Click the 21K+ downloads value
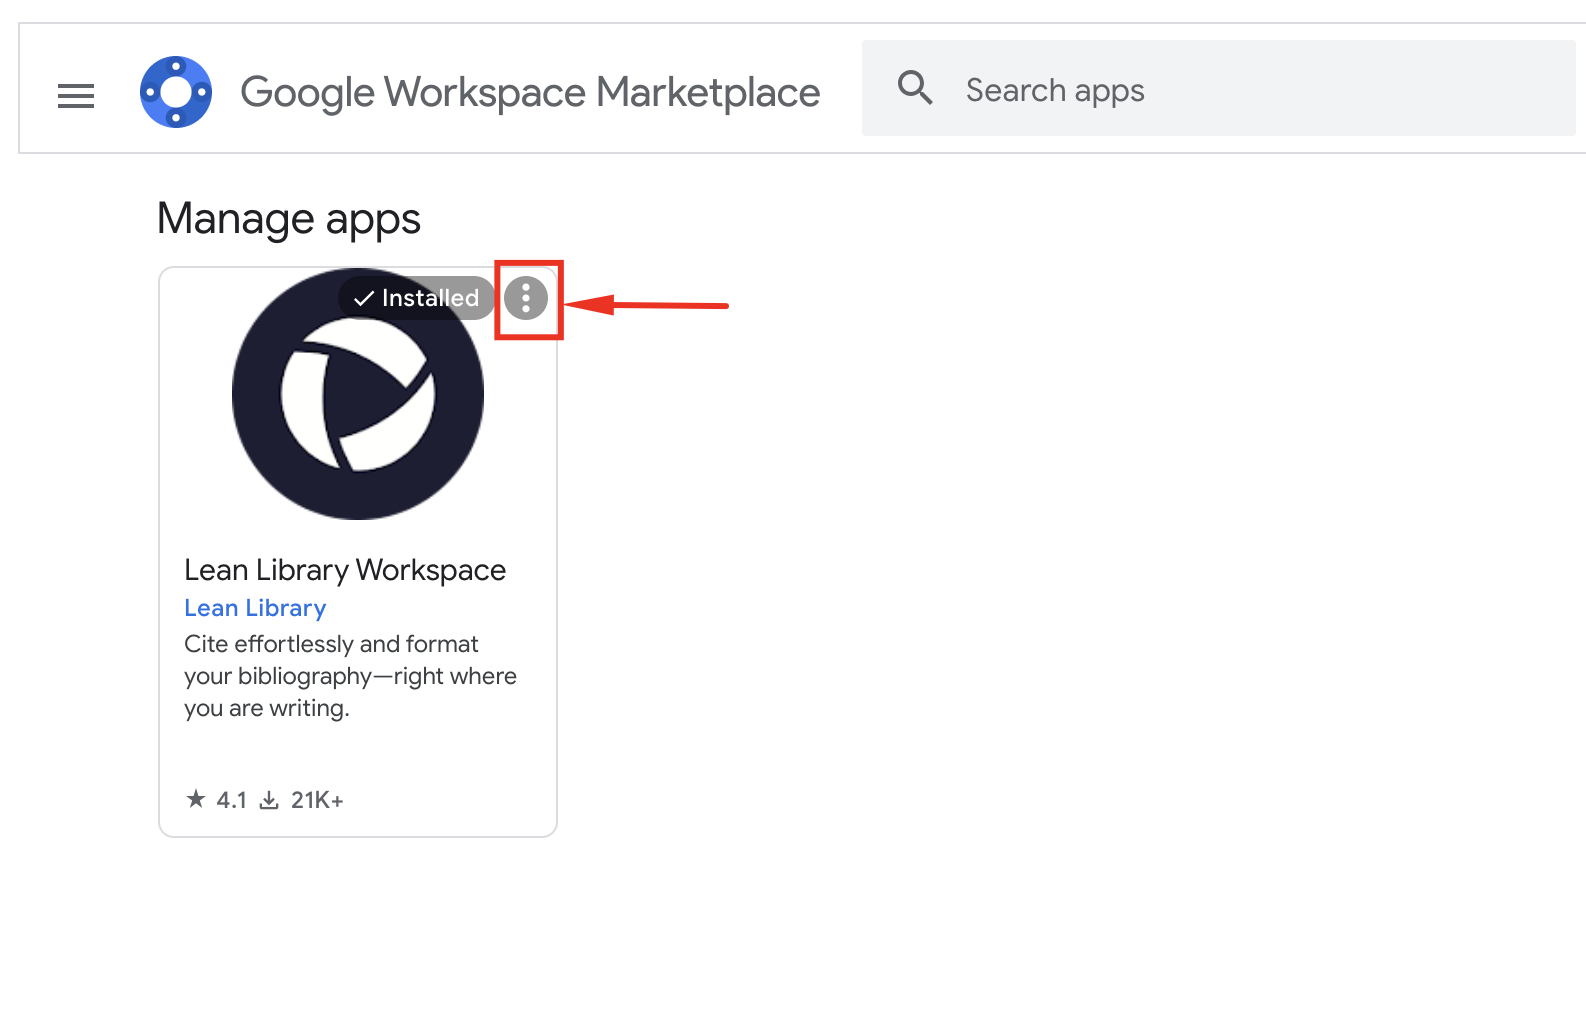The image size is (1586, 1028). 317,800
